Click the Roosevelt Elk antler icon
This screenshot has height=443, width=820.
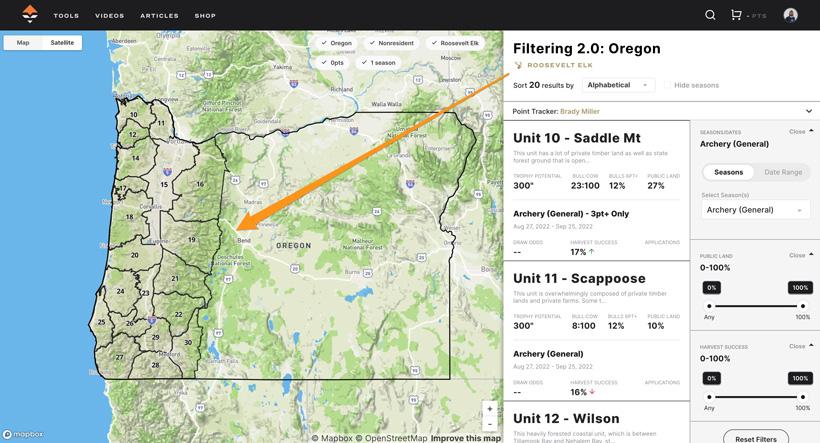coord(518,65)
